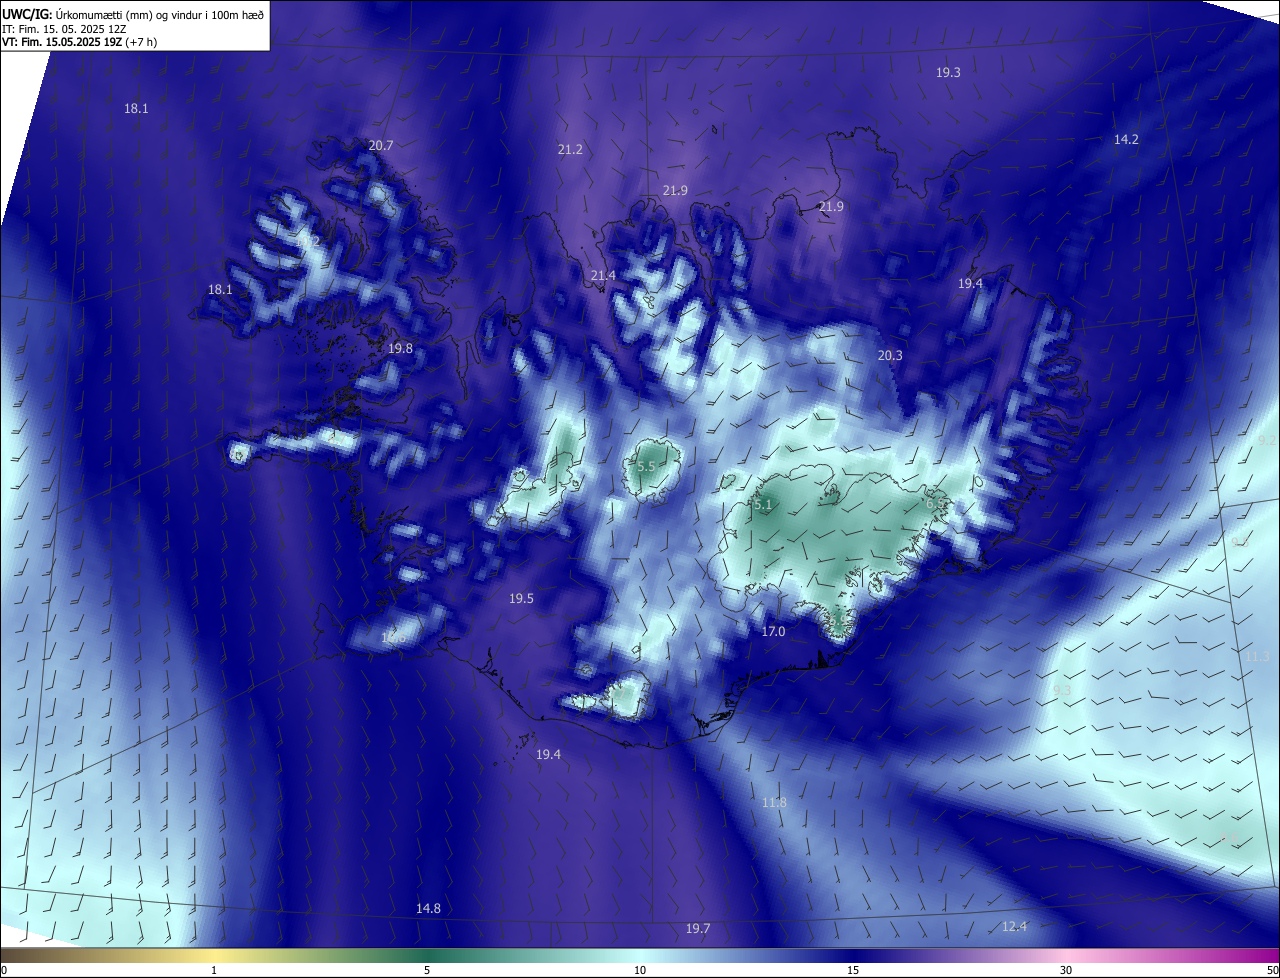Viewport: 1280px width, 978px height.
Task: Select the 12.4 value label
Action: [1014, 927]
